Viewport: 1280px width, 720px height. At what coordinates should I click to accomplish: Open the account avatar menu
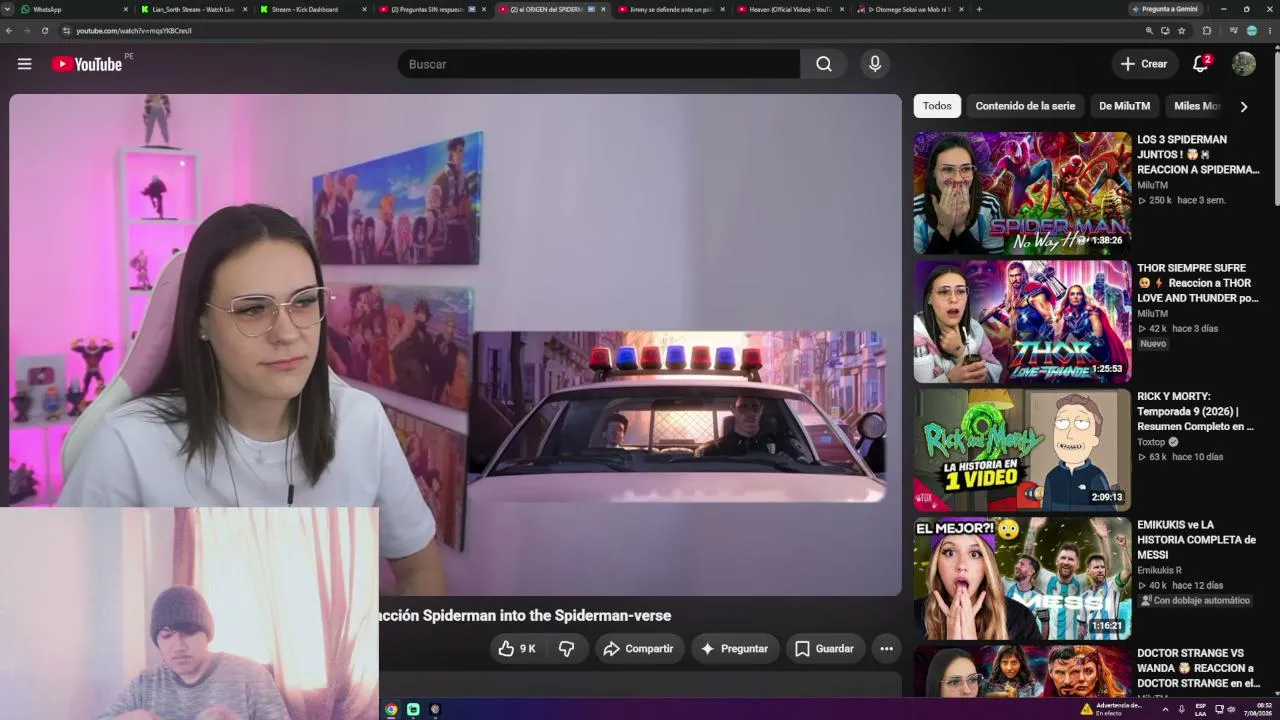pos(1244,64)
